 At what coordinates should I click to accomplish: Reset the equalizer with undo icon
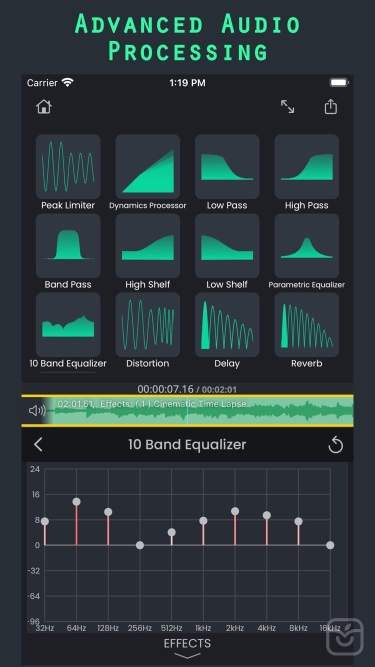click(x=335, y=445)
